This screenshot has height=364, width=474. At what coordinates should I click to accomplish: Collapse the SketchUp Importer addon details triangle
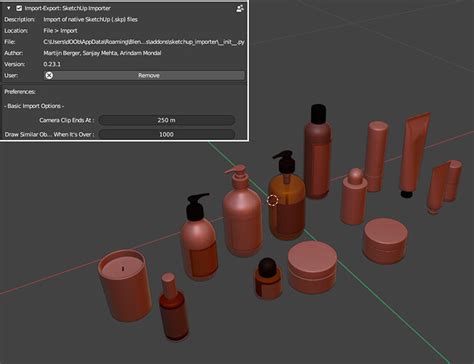click(9, 8)
